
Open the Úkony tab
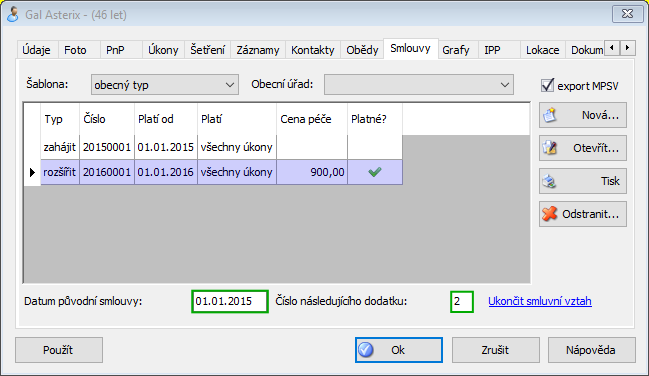coord(163,50)
